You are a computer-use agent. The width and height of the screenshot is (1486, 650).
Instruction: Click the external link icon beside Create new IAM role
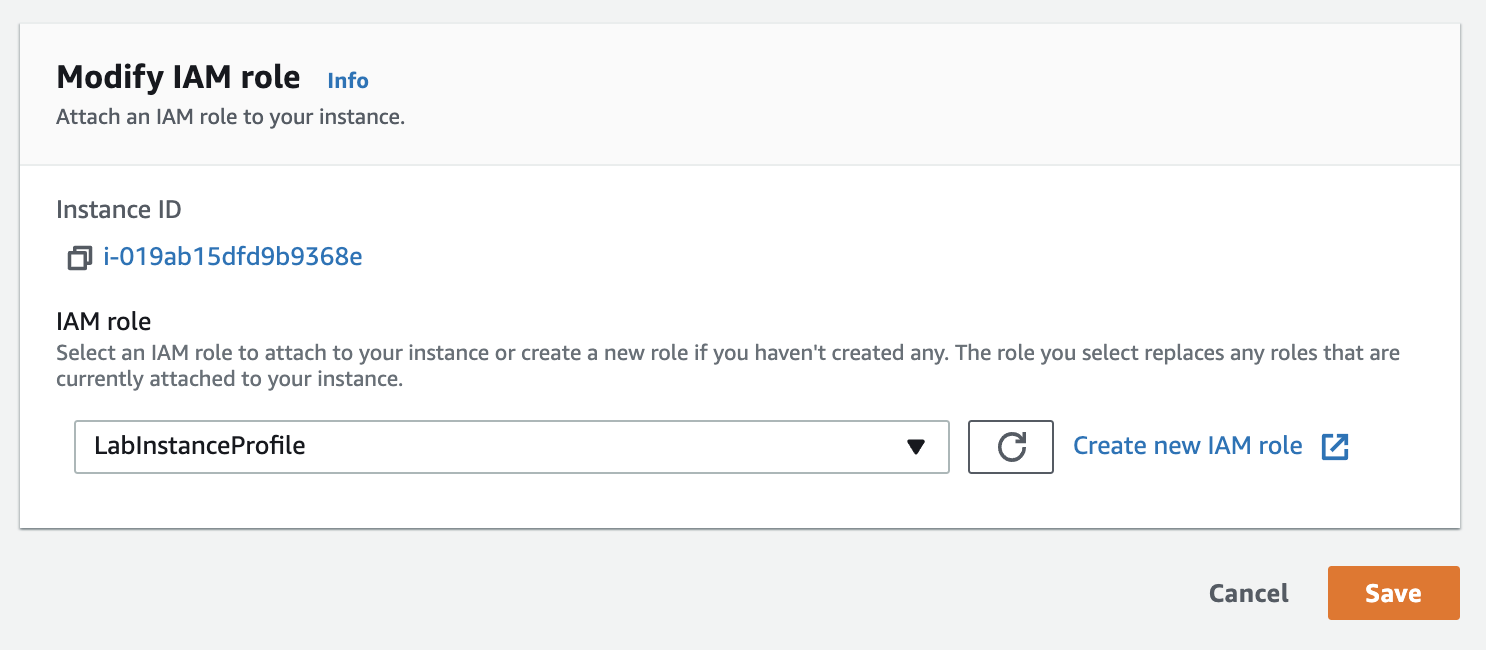click(1335, 446)
